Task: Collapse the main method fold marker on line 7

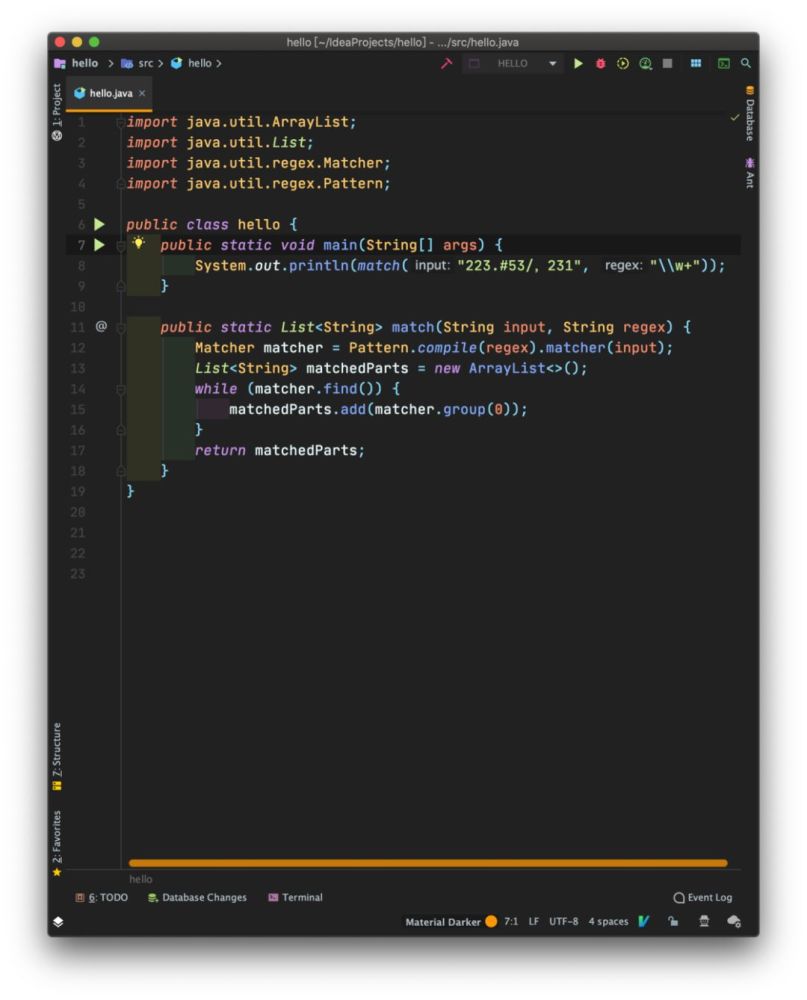Action: point(121,245)
